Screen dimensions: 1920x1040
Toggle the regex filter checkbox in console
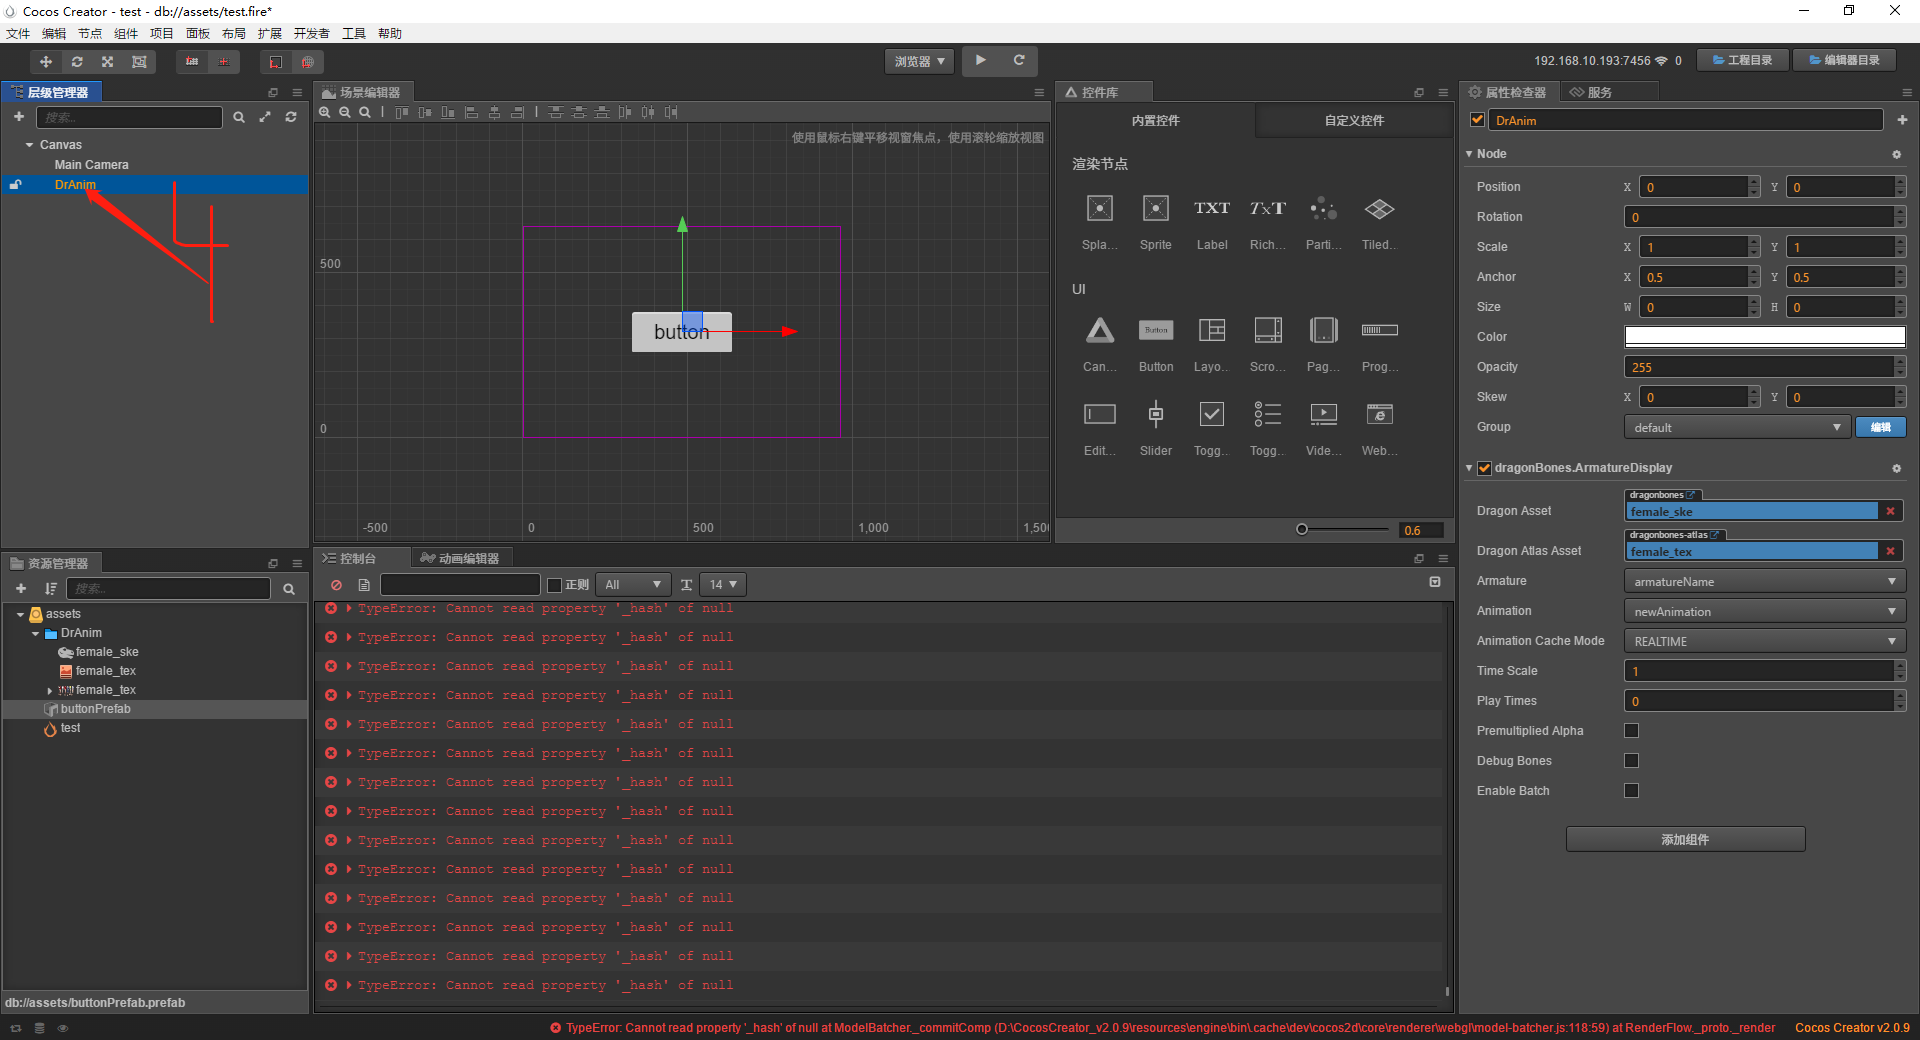coord(555,585)
